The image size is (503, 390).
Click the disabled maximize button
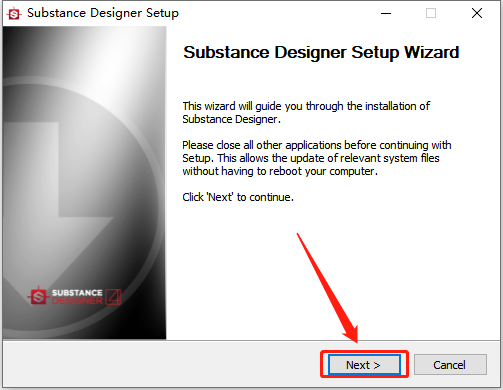431,13
